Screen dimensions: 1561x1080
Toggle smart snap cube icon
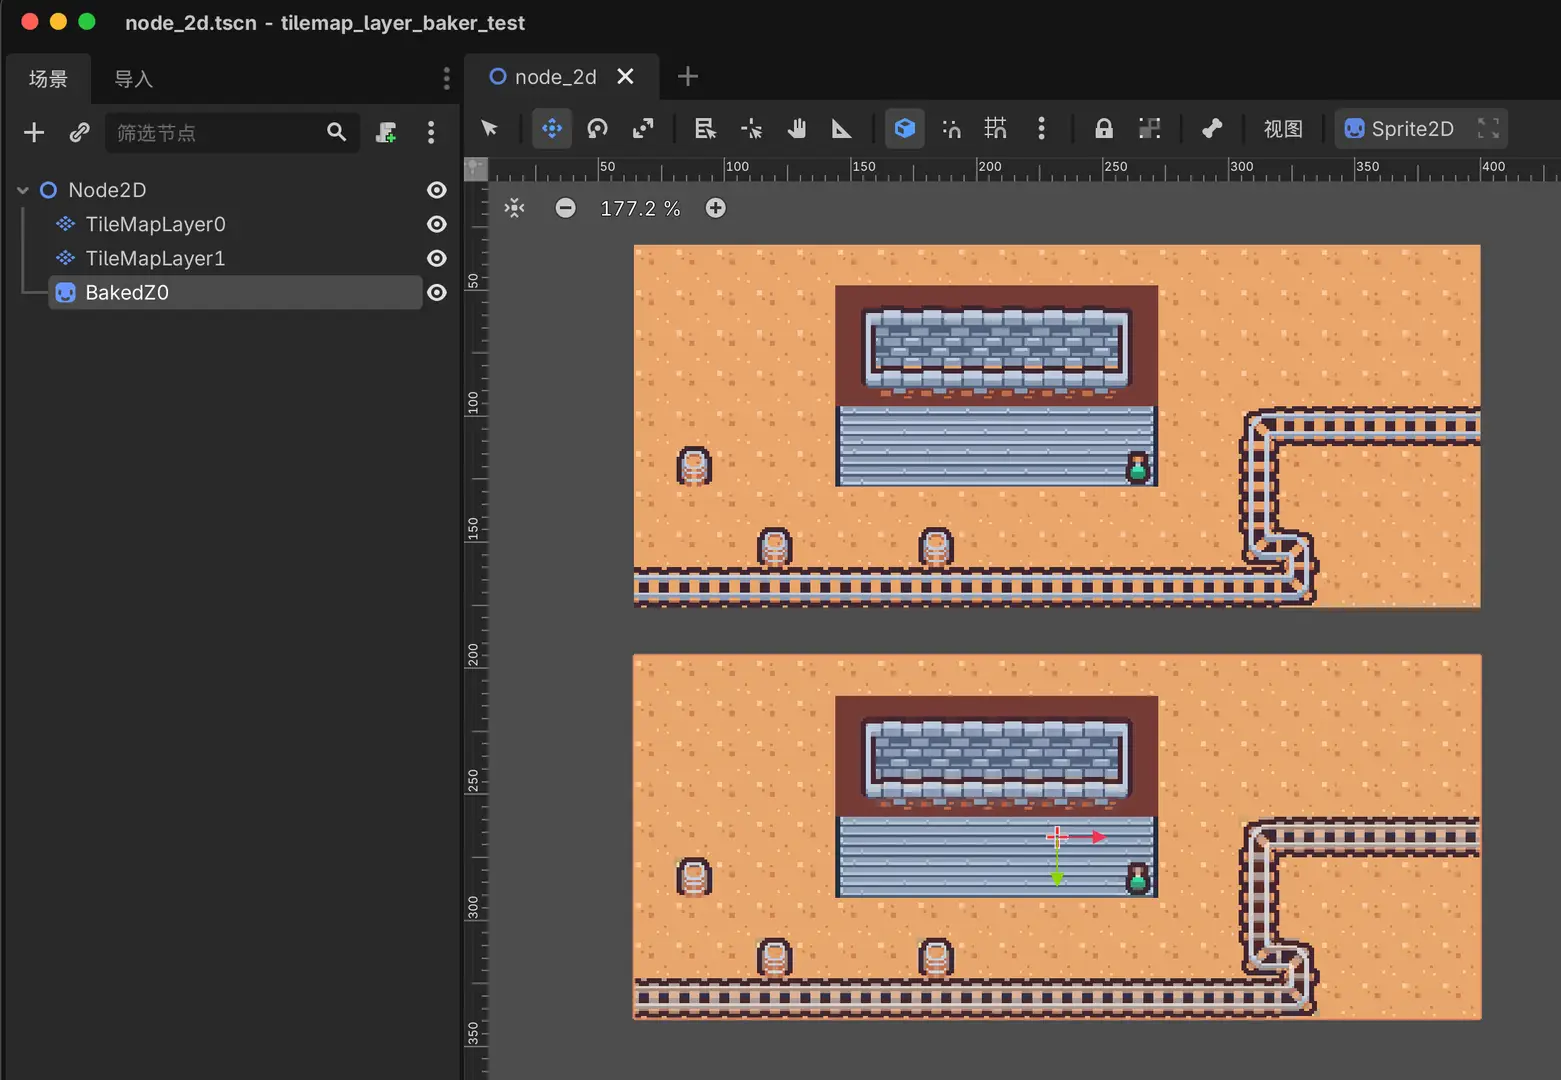(905, 128)
